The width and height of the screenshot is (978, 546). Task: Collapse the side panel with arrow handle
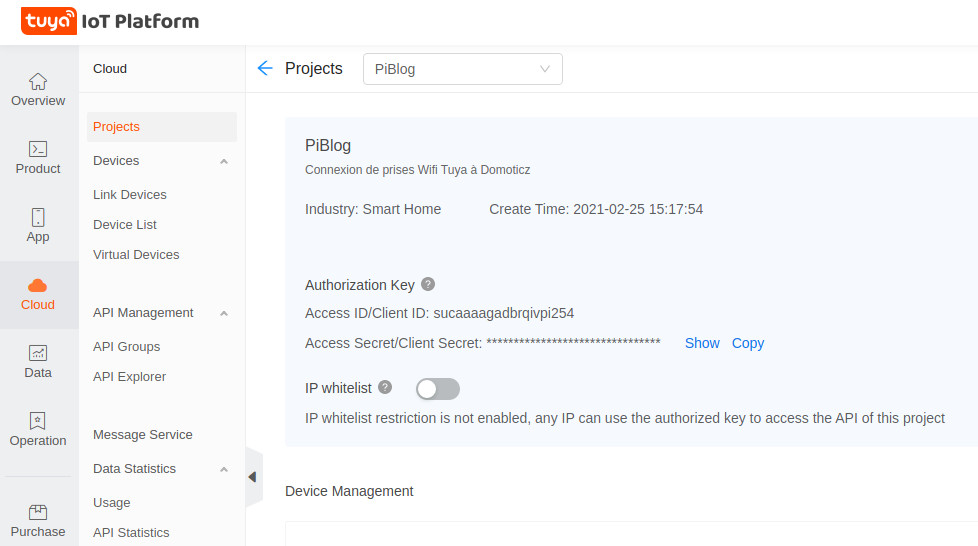tap(252, 477)
